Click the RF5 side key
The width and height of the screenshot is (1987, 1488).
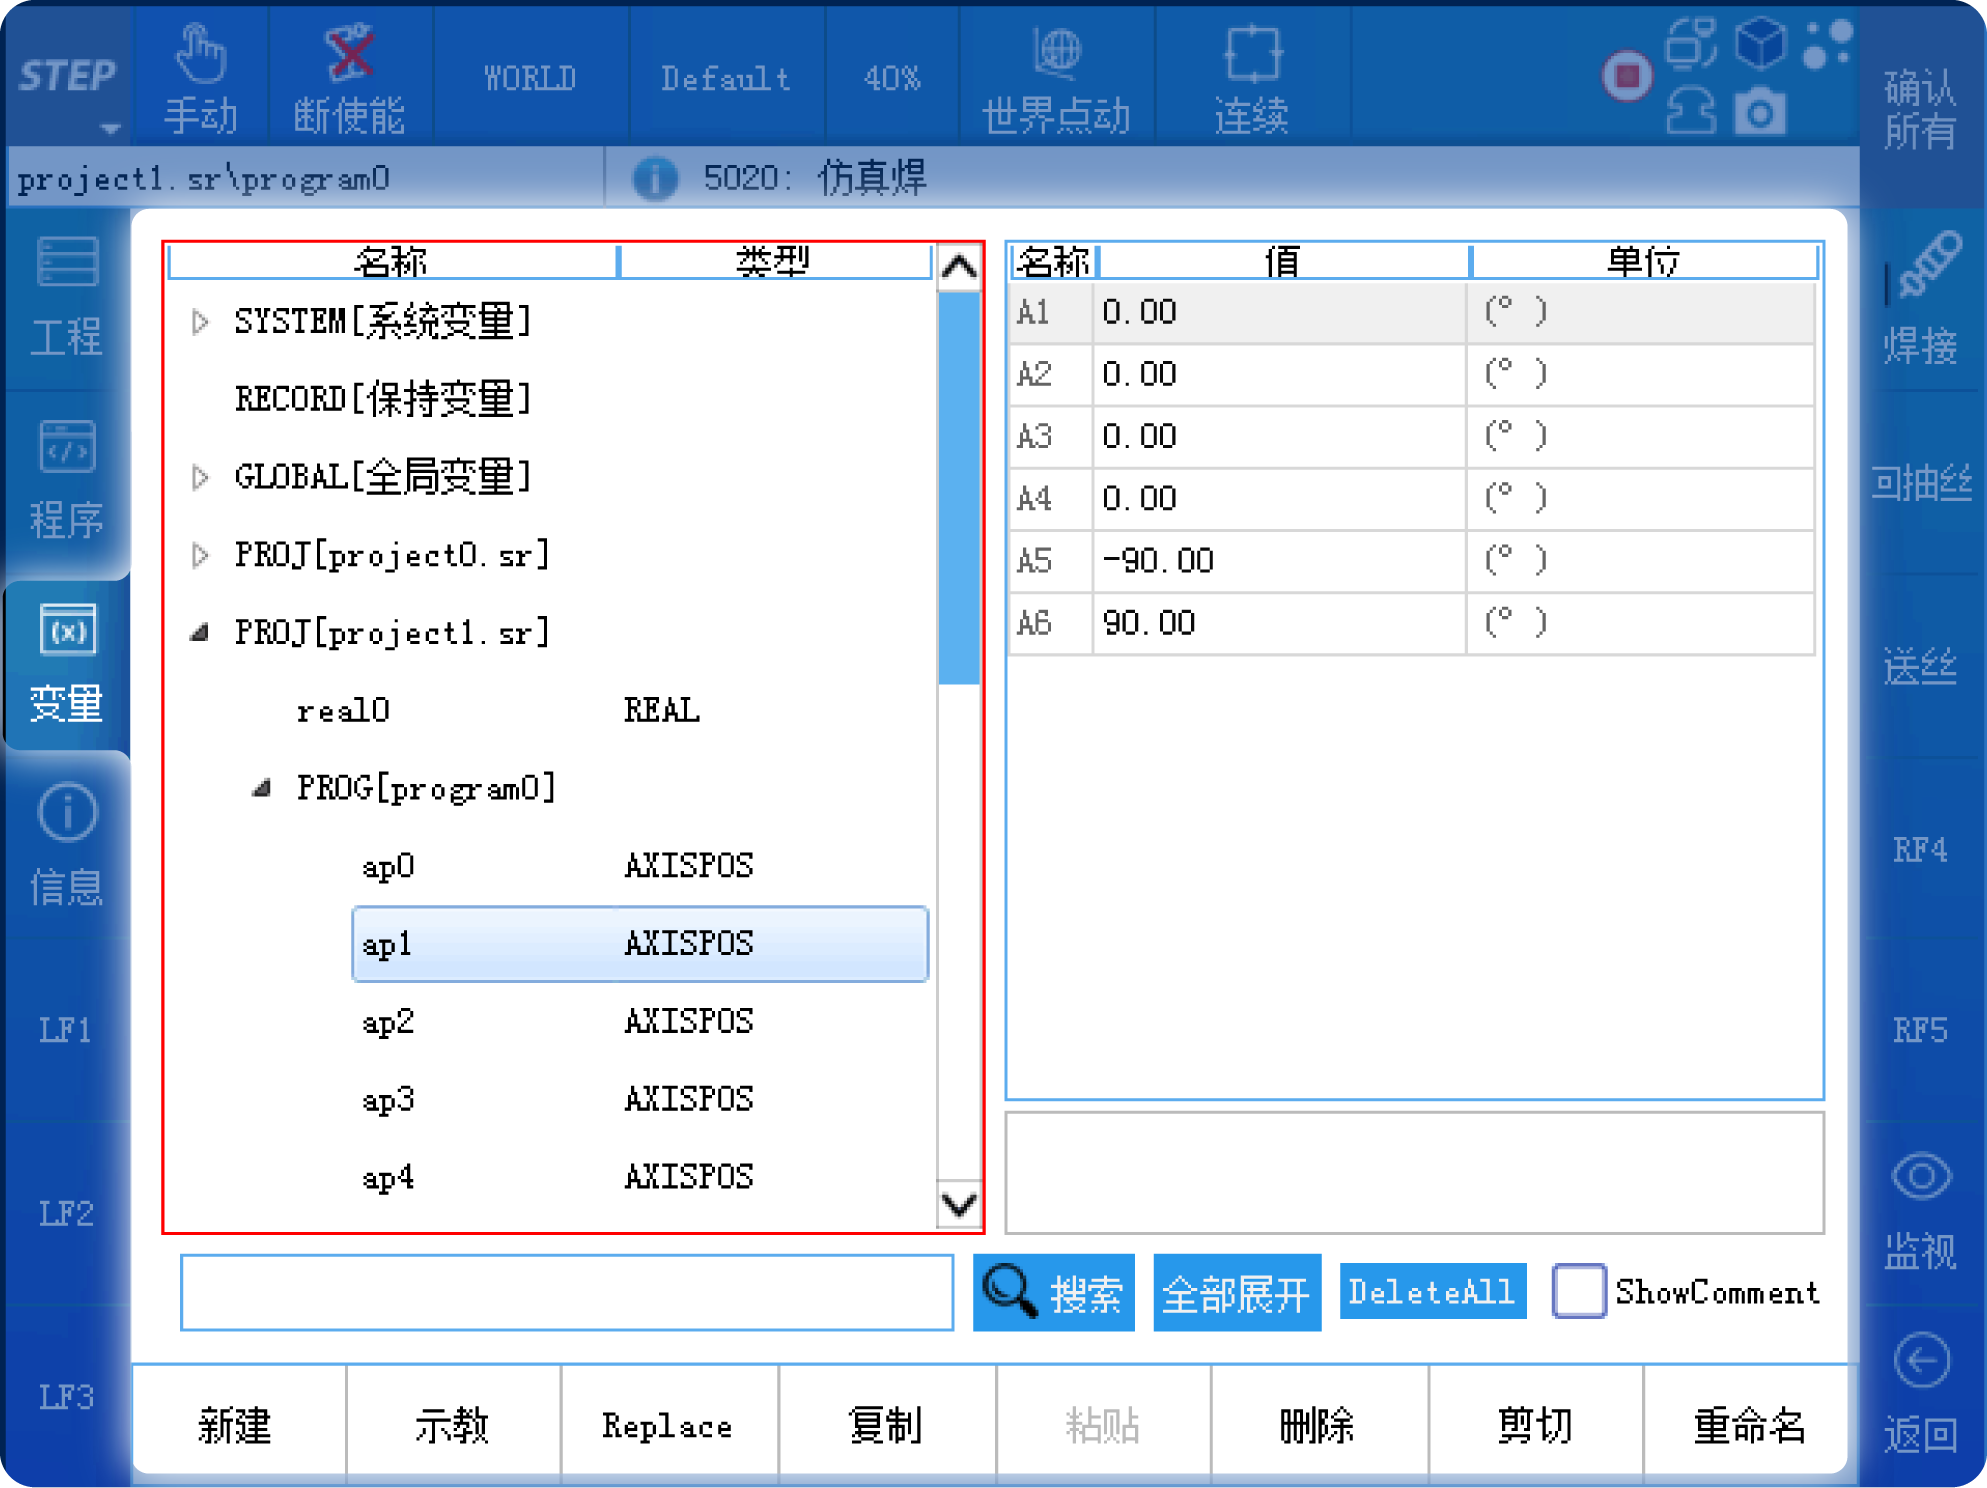[1920, 1030]
